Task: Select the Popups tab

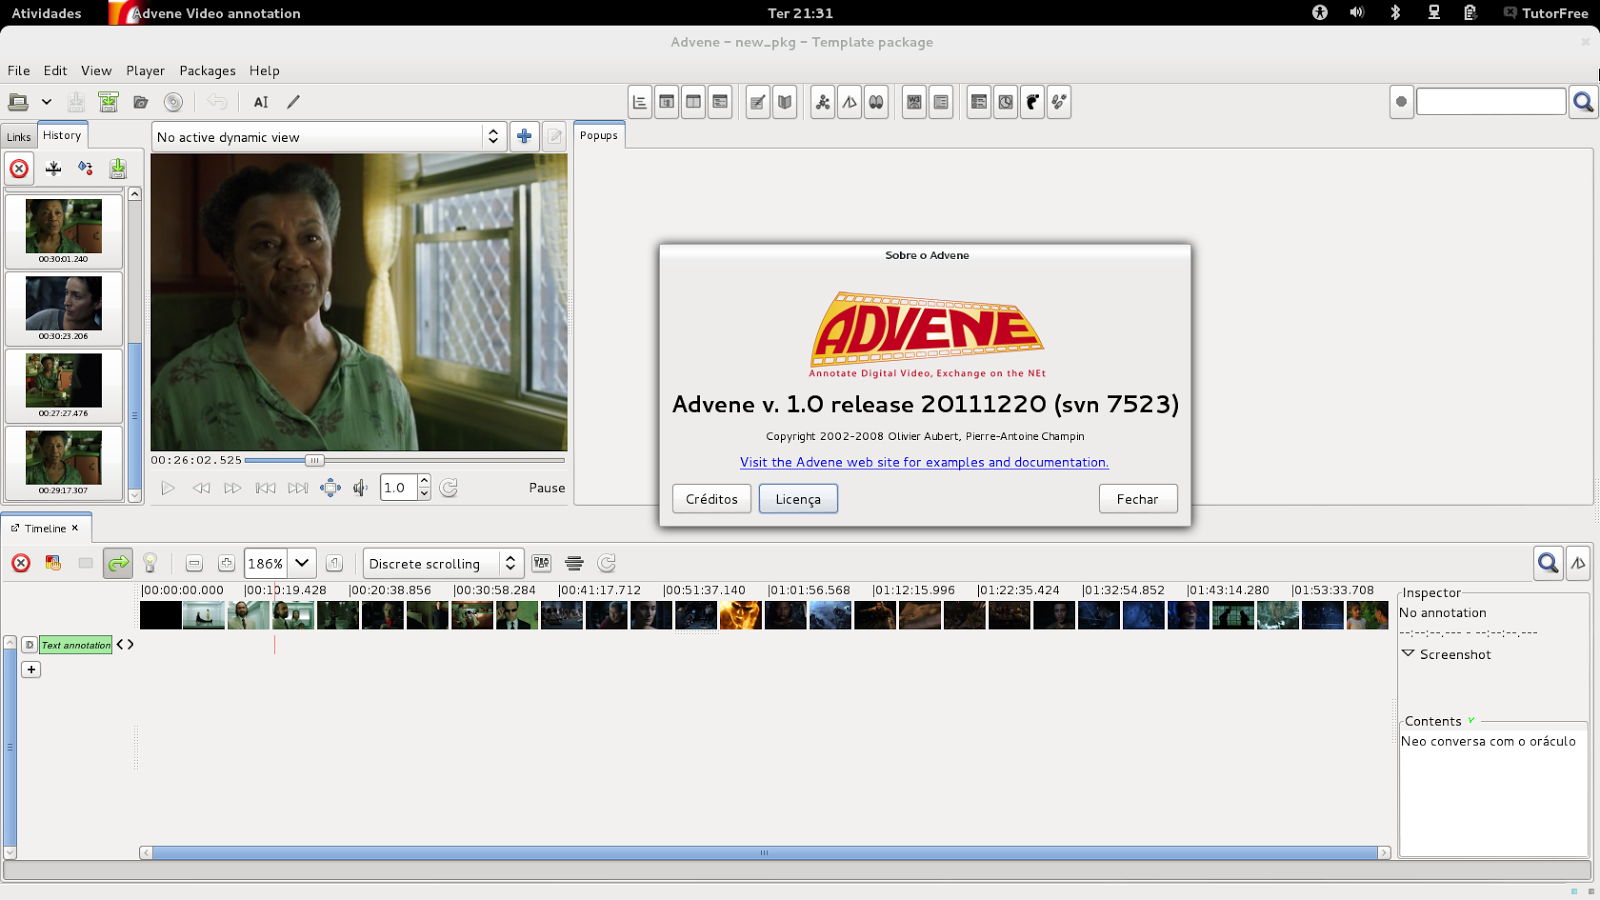Action: (599, 136)
